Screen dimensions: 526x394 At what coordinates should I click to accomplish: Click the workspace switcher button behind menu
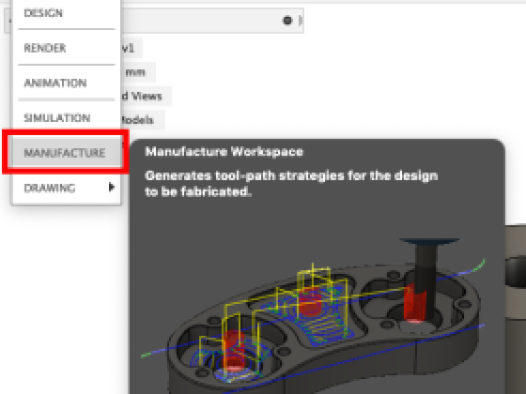click(x=8, y=20)
